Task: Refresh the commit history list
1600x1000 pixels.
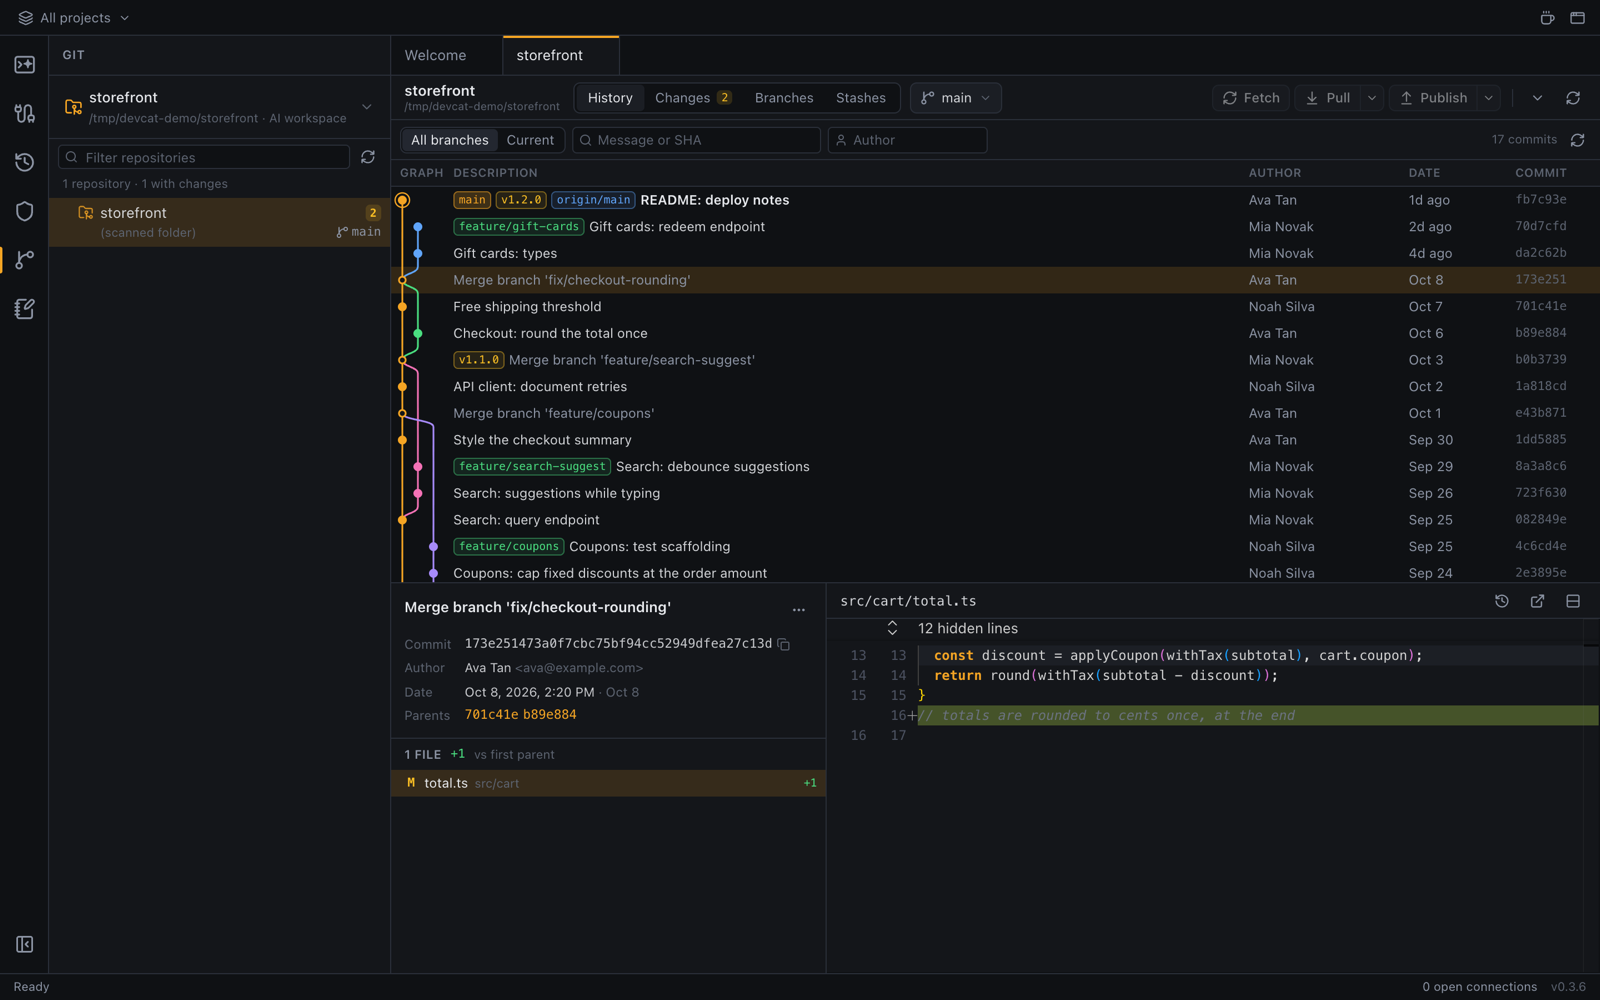Action: tap(1578, 140)
